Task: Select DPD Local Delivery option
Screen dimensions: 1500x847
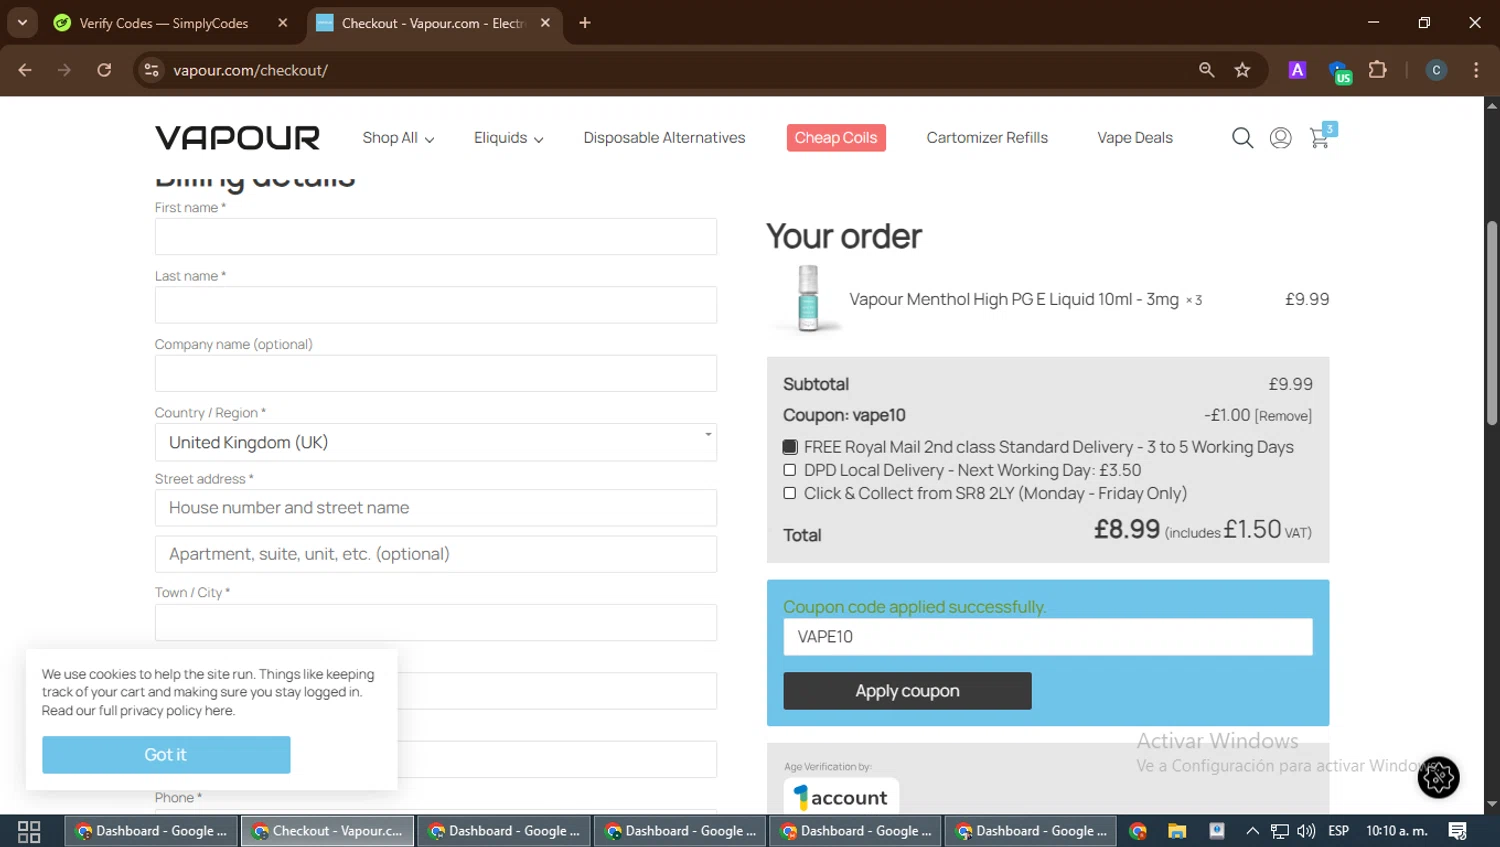Action: coord(790,470)
